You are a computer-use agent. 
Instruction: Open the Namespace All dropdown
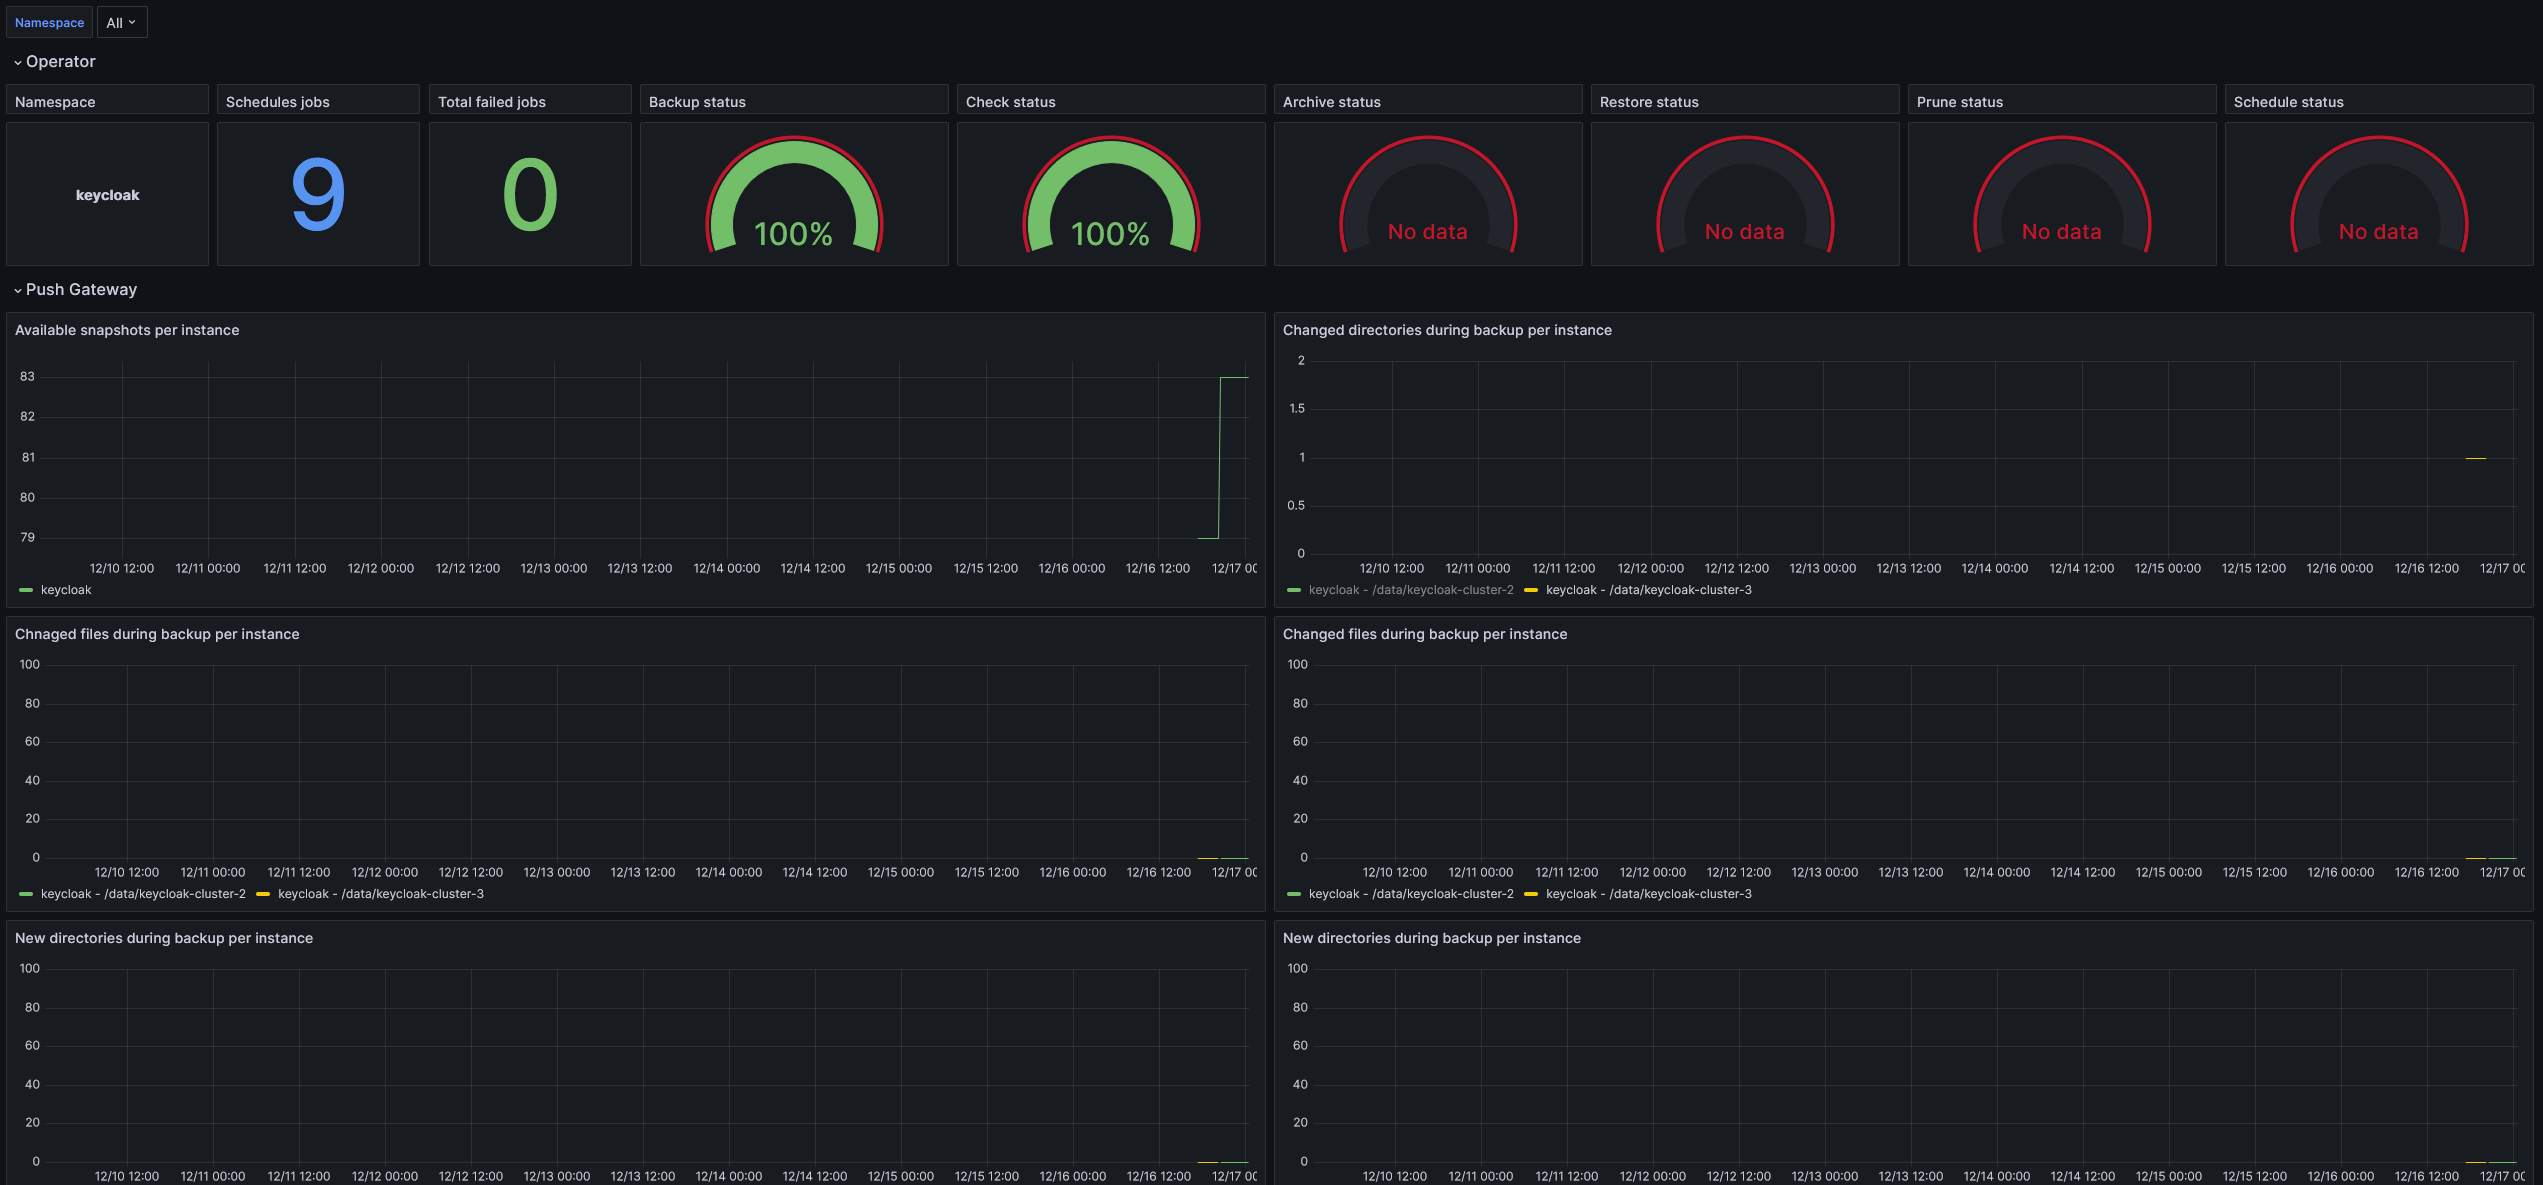[x=121, y=22]
